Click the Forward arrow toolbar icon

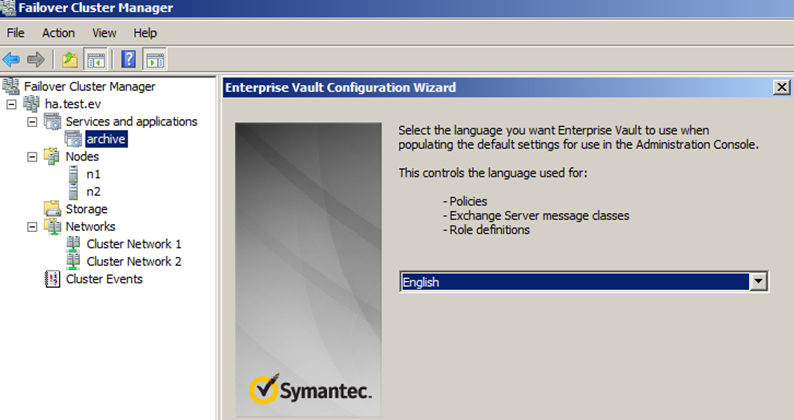point(35,60)
